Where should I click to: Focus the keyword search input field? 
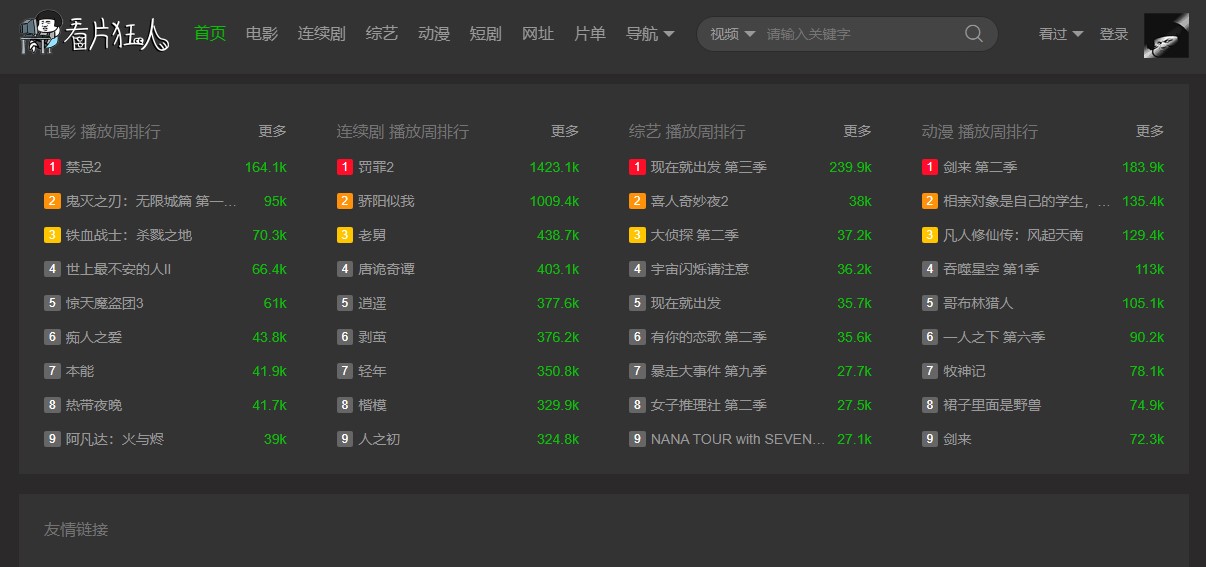coord(860,34)
